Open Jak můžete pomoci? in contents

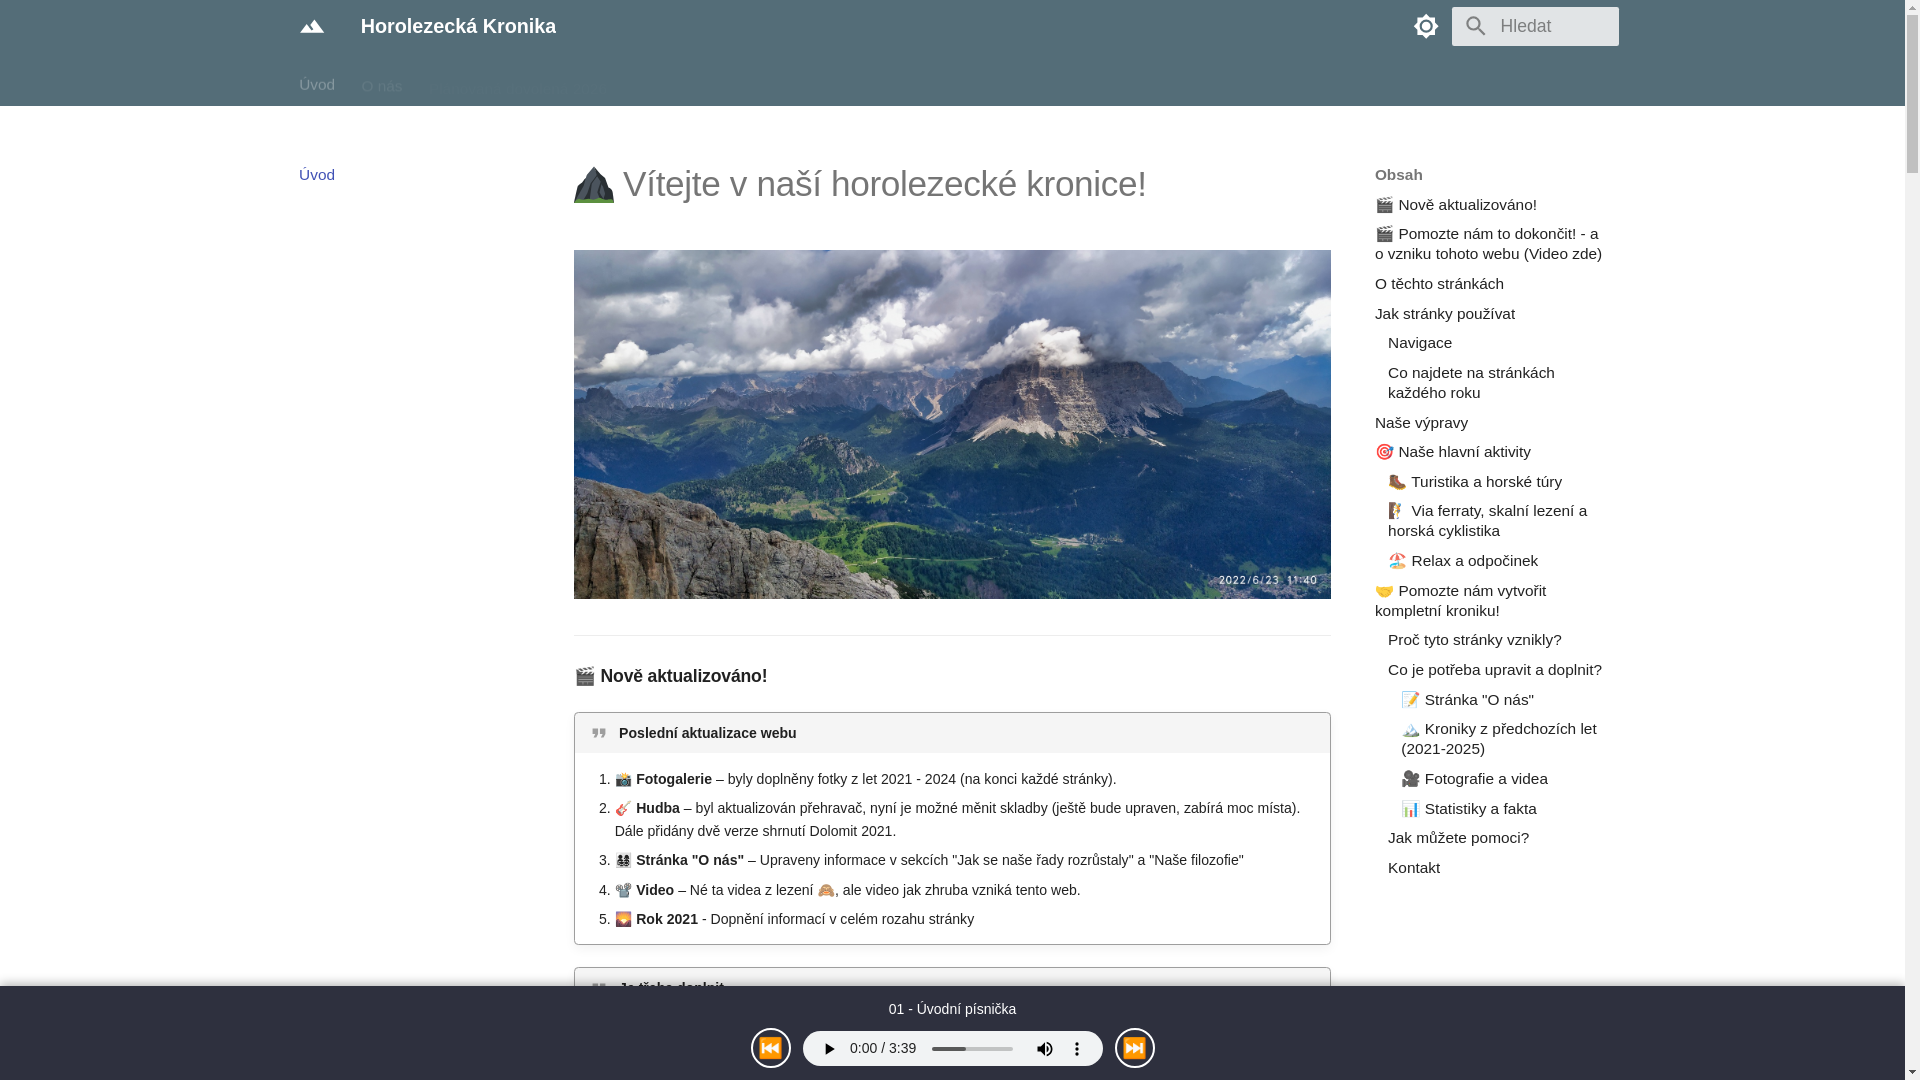[1458, 838]
